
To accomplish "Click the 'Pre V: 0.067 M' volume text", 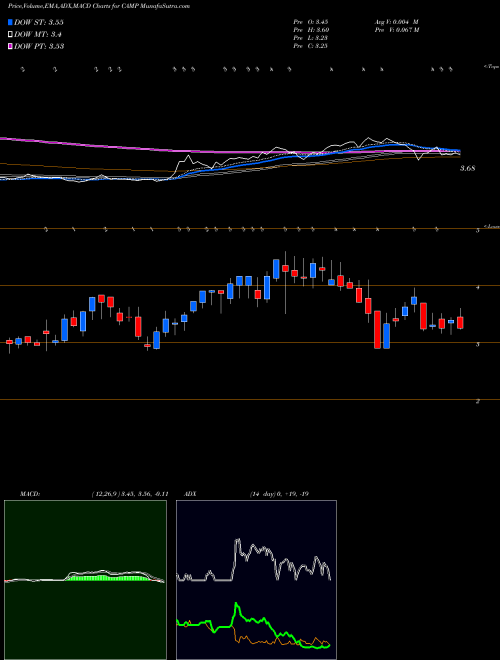I will tap(397, 30).
